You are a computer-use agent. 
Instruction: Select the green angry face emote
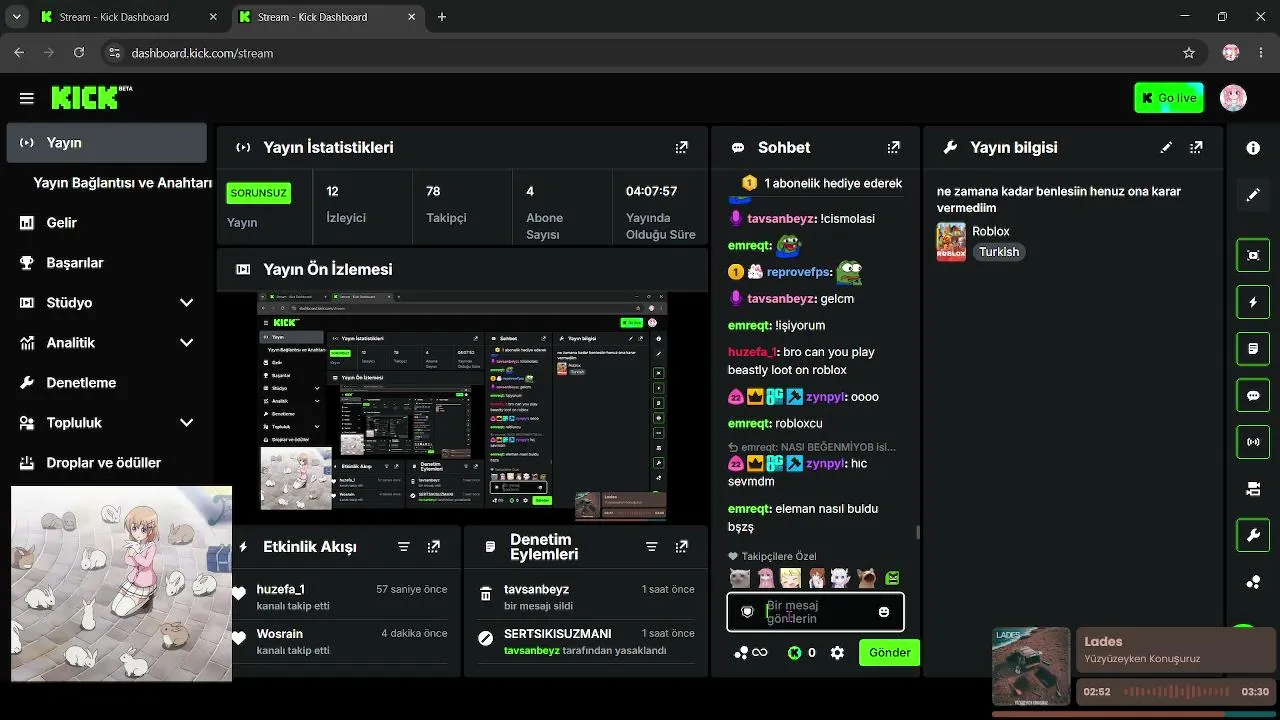point(892,578)
